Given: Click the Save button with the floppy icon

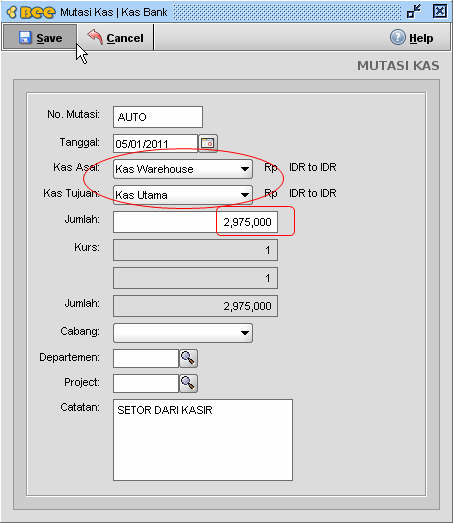Looking at the screenshot, I should point(40,37).
